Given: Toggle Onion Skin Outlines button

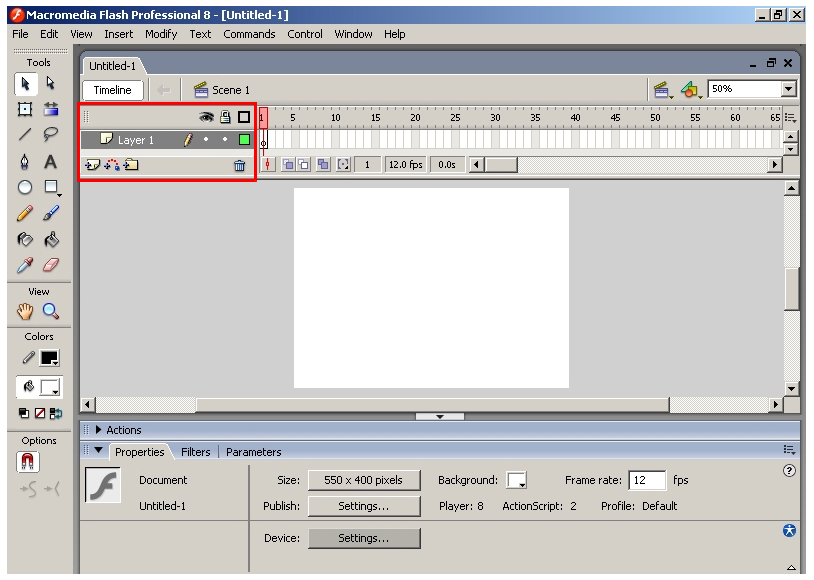Looking at the screenshot, I should click(303, 165).
